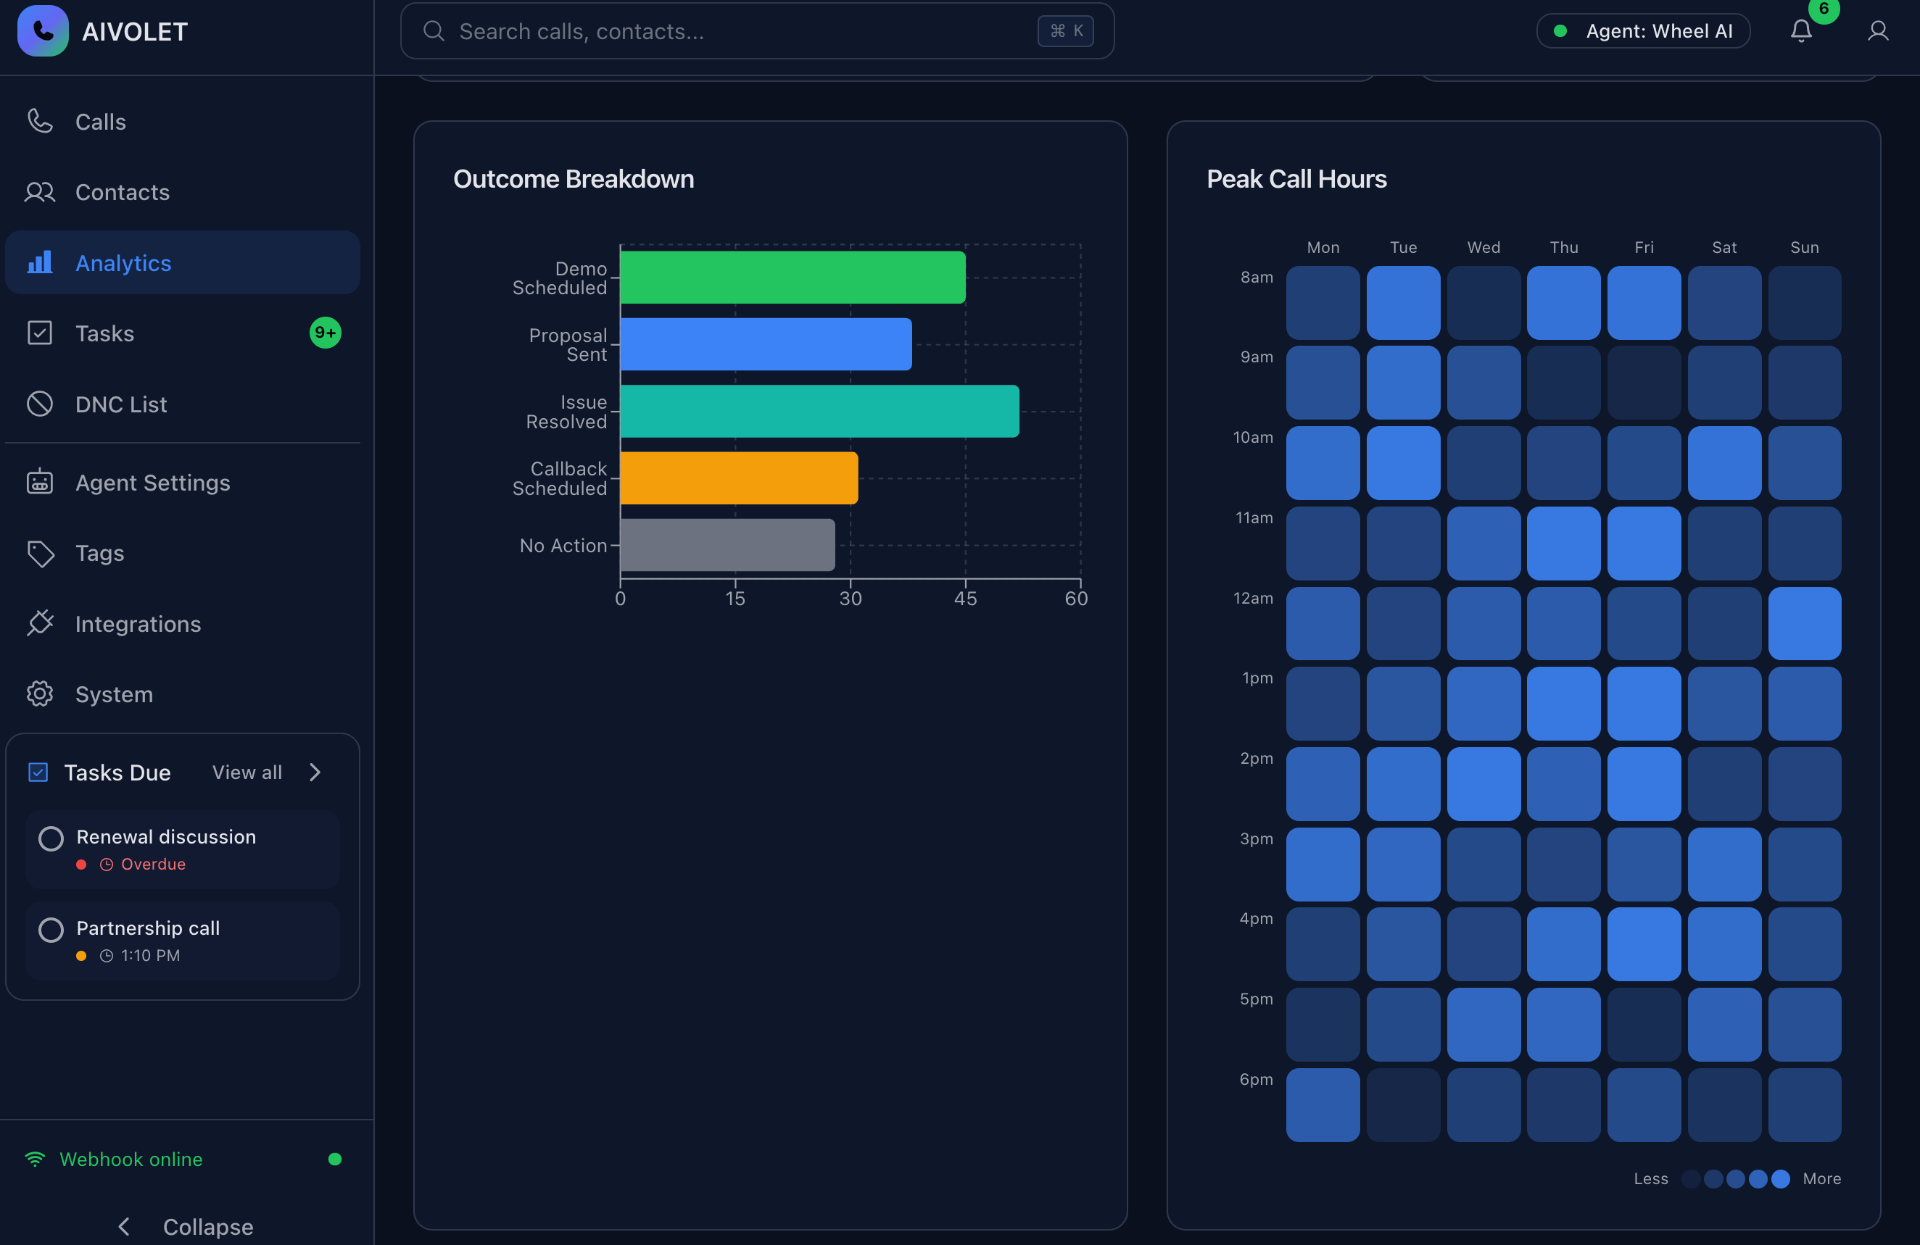Click the Calls phone icon in sidebar
Screen dimensions: 1920x1245
point(40,121)
